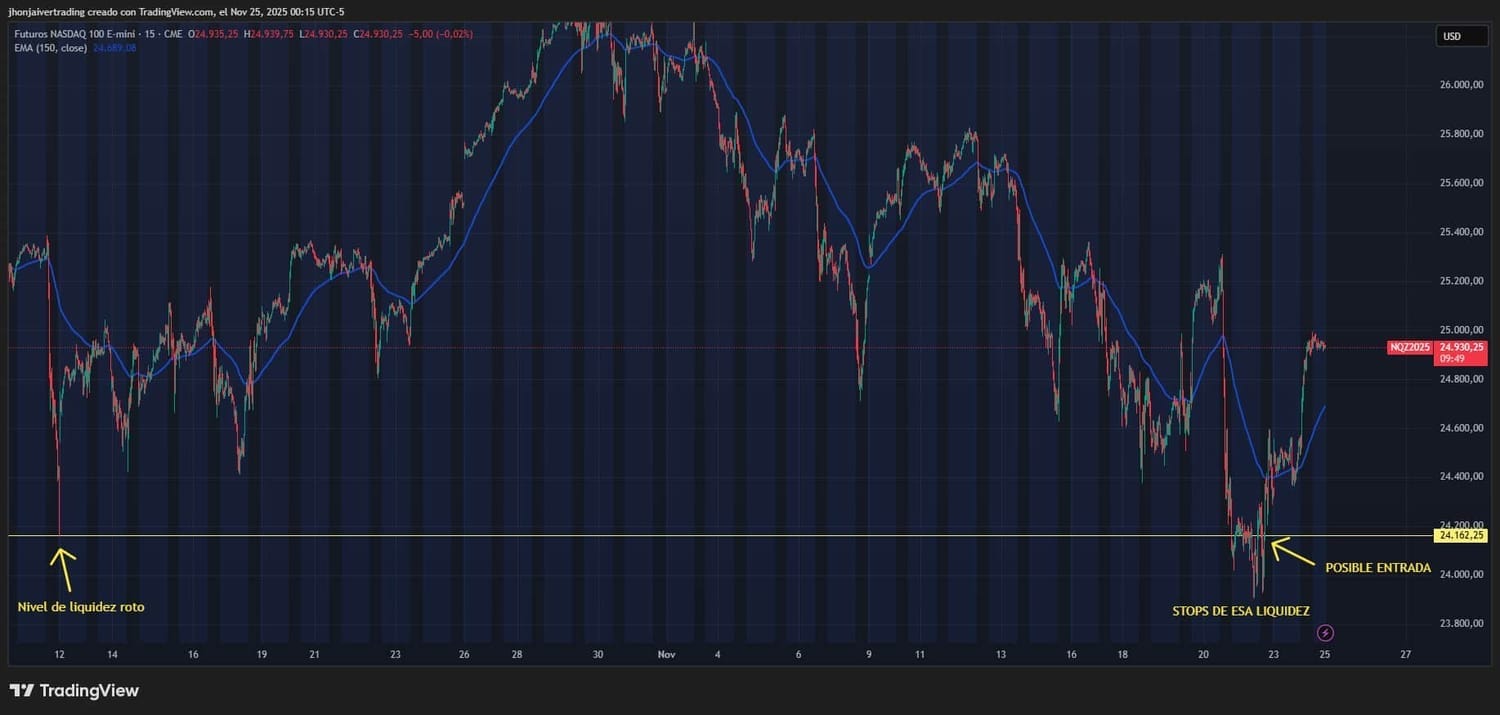Click the 23.800,00 price axis label

pos(1460,623)
